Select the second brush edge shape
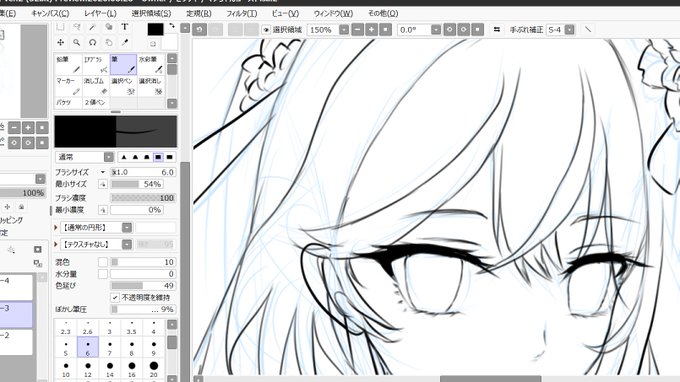The width and height of the screenshot is (680, 382). point(135,157)
